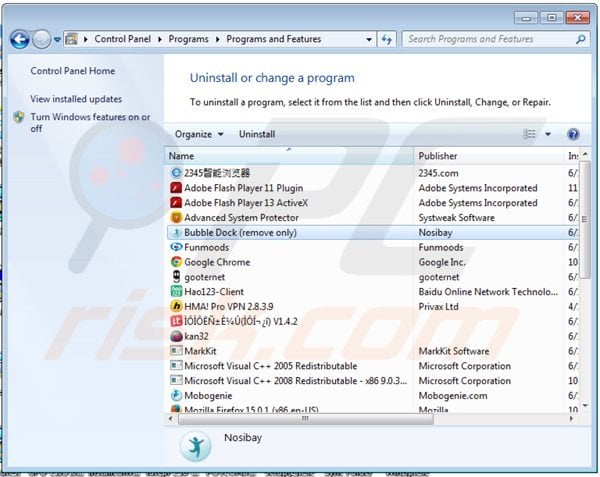The image size is (600, 477).
Task: Sort list by Name column header
Action: [289, 156]
